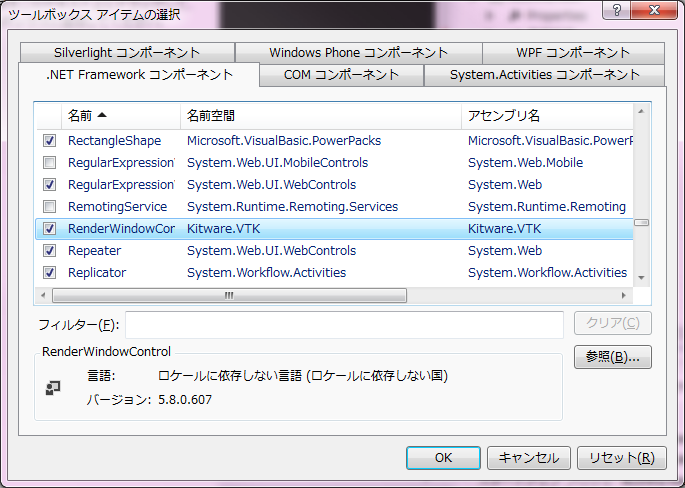Click the 参照(B)... browse button

612,357
